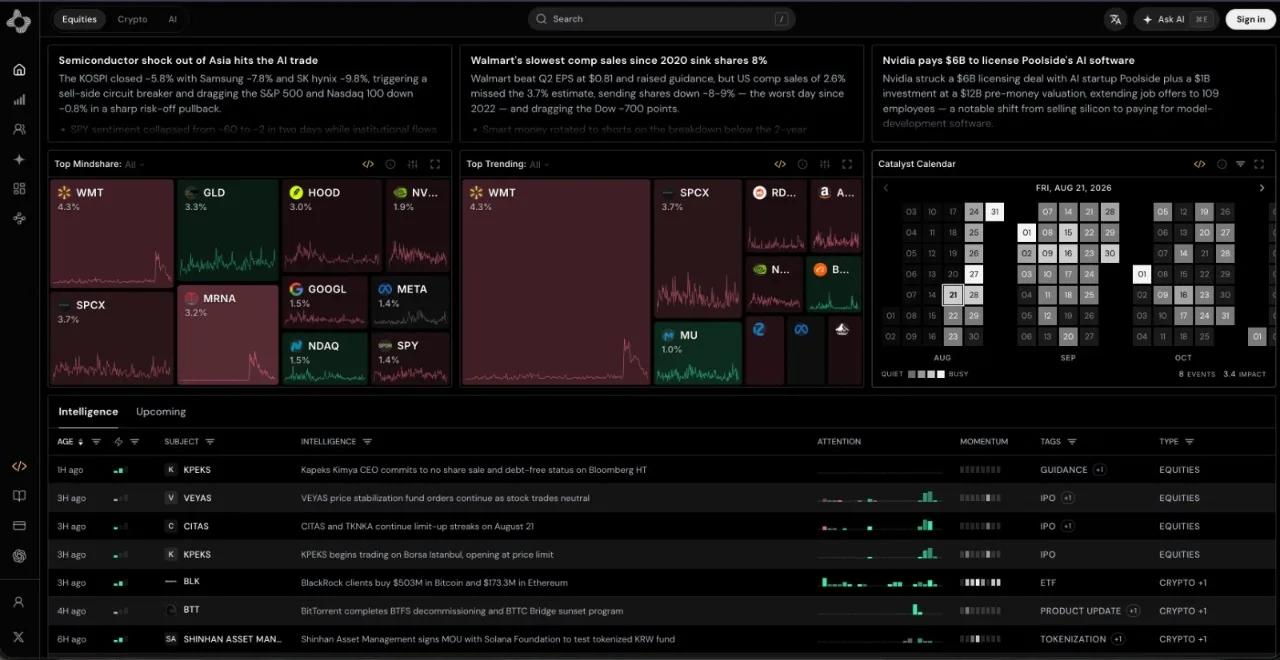Click the Sign in button
Screen dimensions: 1280x660
[x=1250, y=19]
